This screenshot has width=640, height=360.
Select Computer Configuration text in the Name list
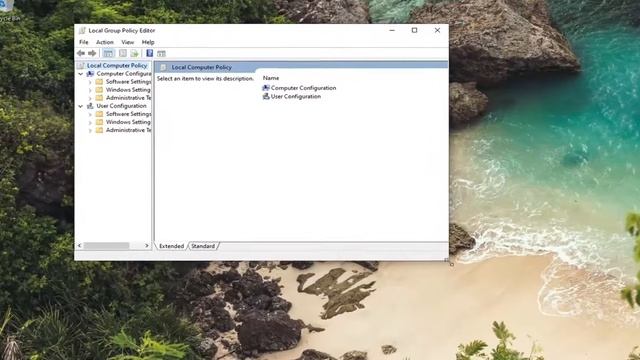(303, 88)
